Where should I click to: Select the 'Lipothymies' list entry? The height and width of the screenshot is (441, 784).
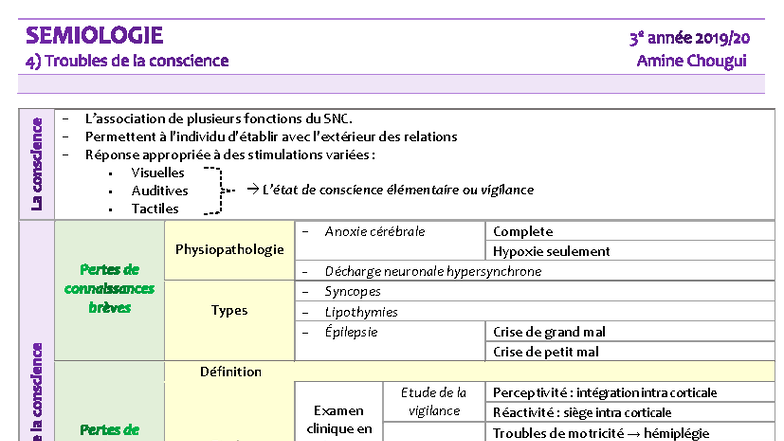(x=361, y=312)
